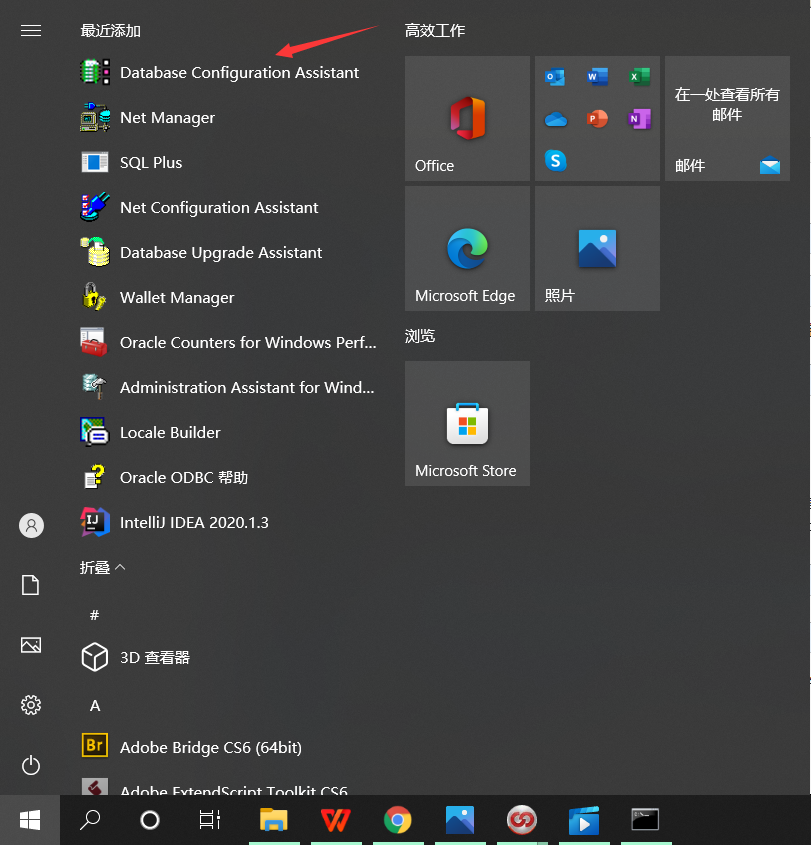Click 'Wallet Manager' label text

177,297
